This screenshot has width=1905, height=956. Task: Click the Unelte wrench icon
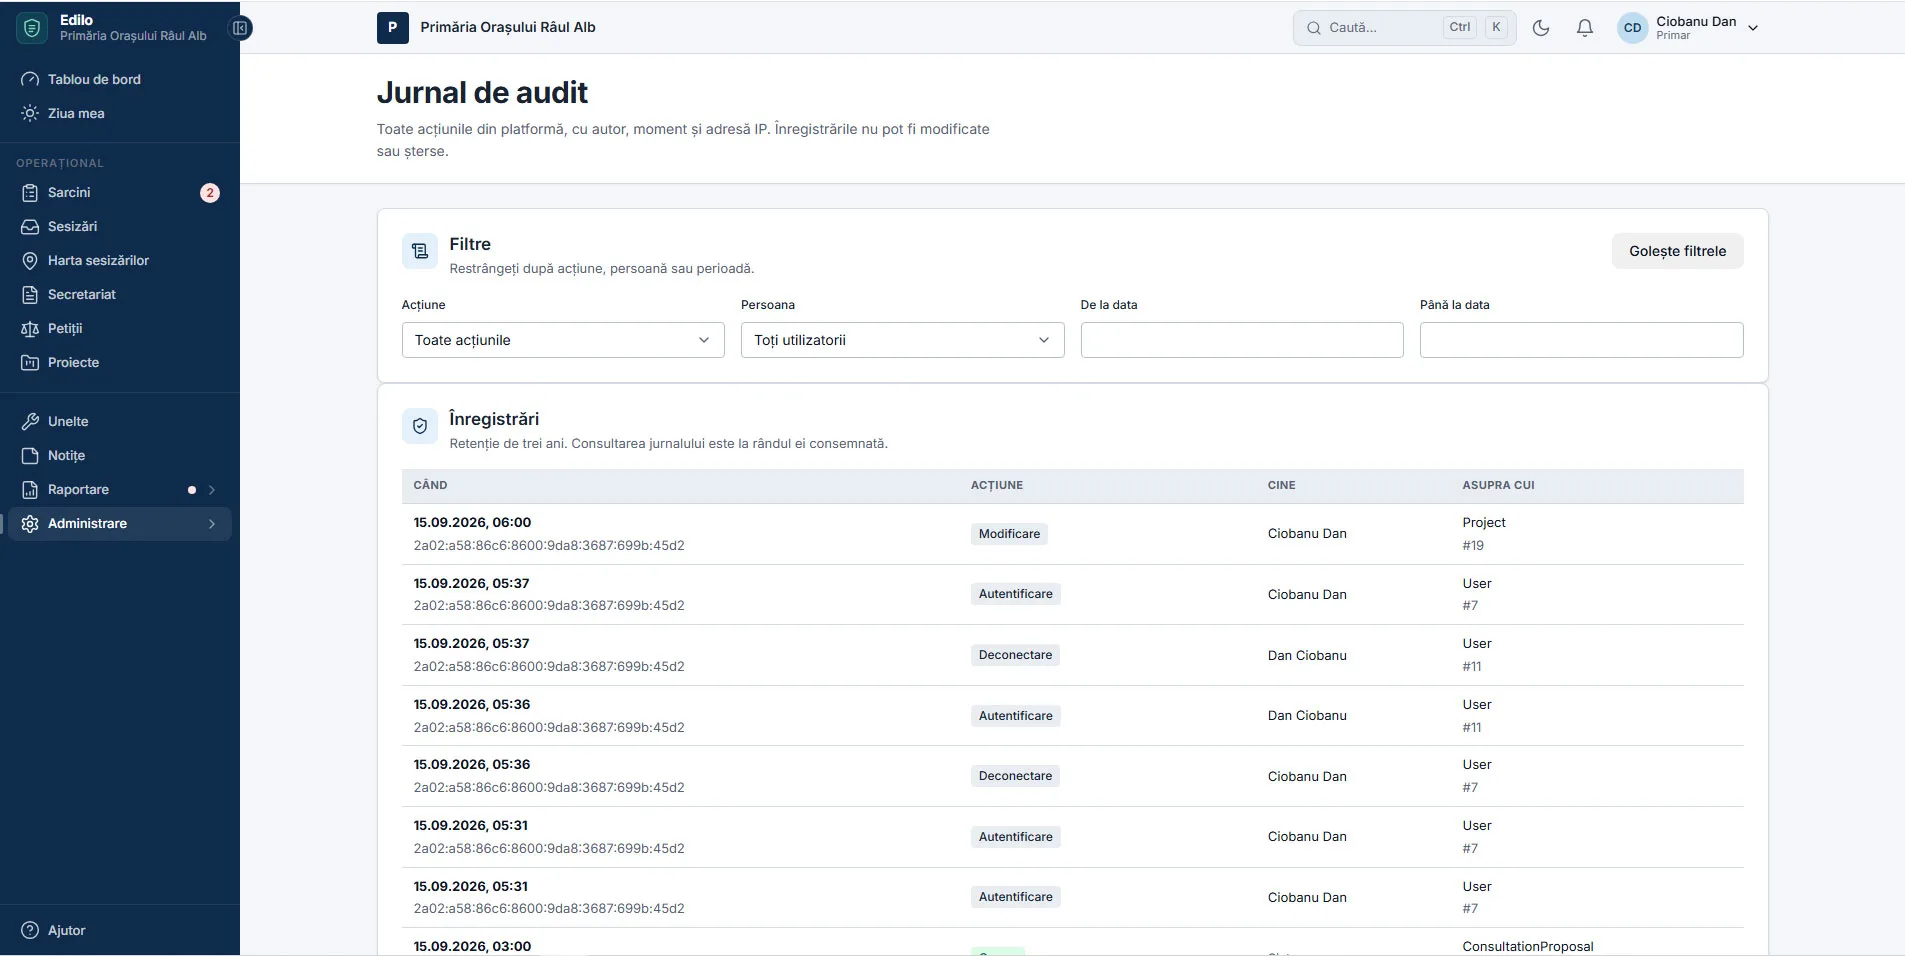point(30,421)
